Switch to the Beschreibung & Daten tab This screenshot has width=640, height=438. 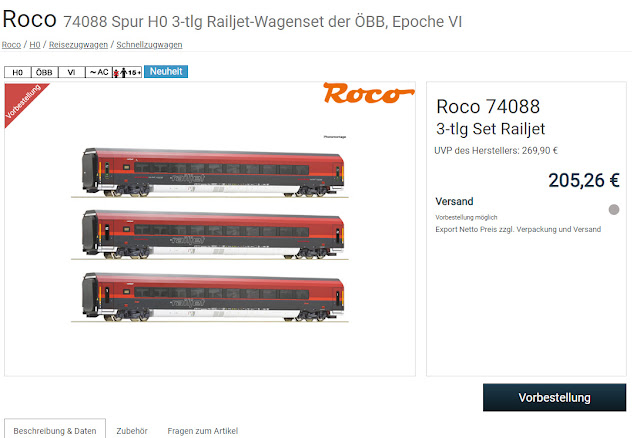coord(55,431)
